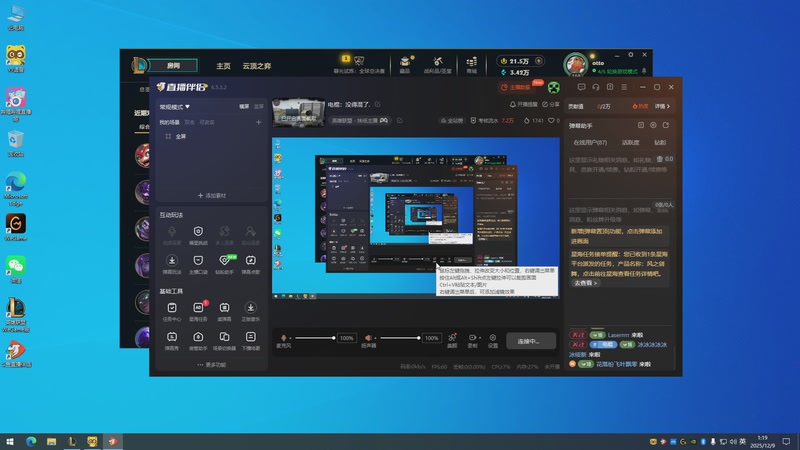Select 竖屏 portrait orientation

(259, 107)
